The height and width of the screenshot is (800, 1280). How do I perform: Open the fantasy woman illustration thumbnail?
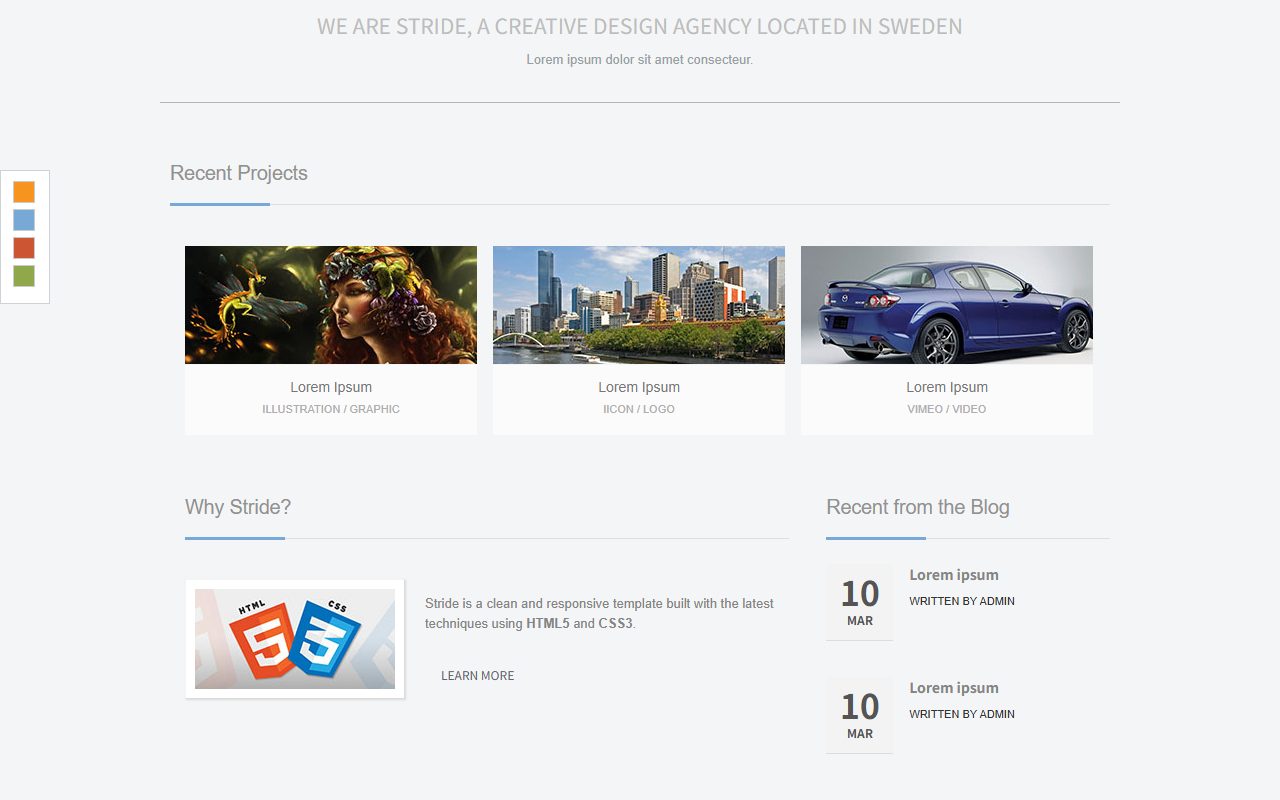pos(331,305)
